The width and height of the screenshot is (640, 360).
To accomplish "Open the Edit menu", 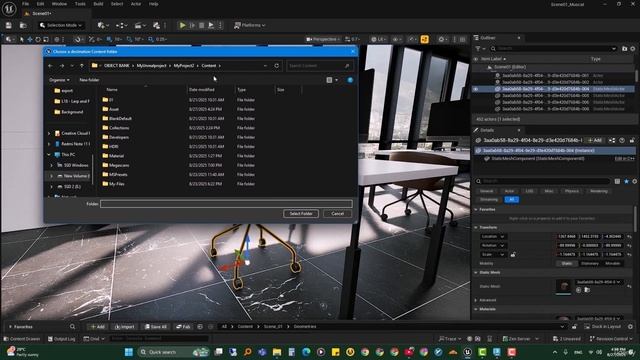I will point(40,4).
